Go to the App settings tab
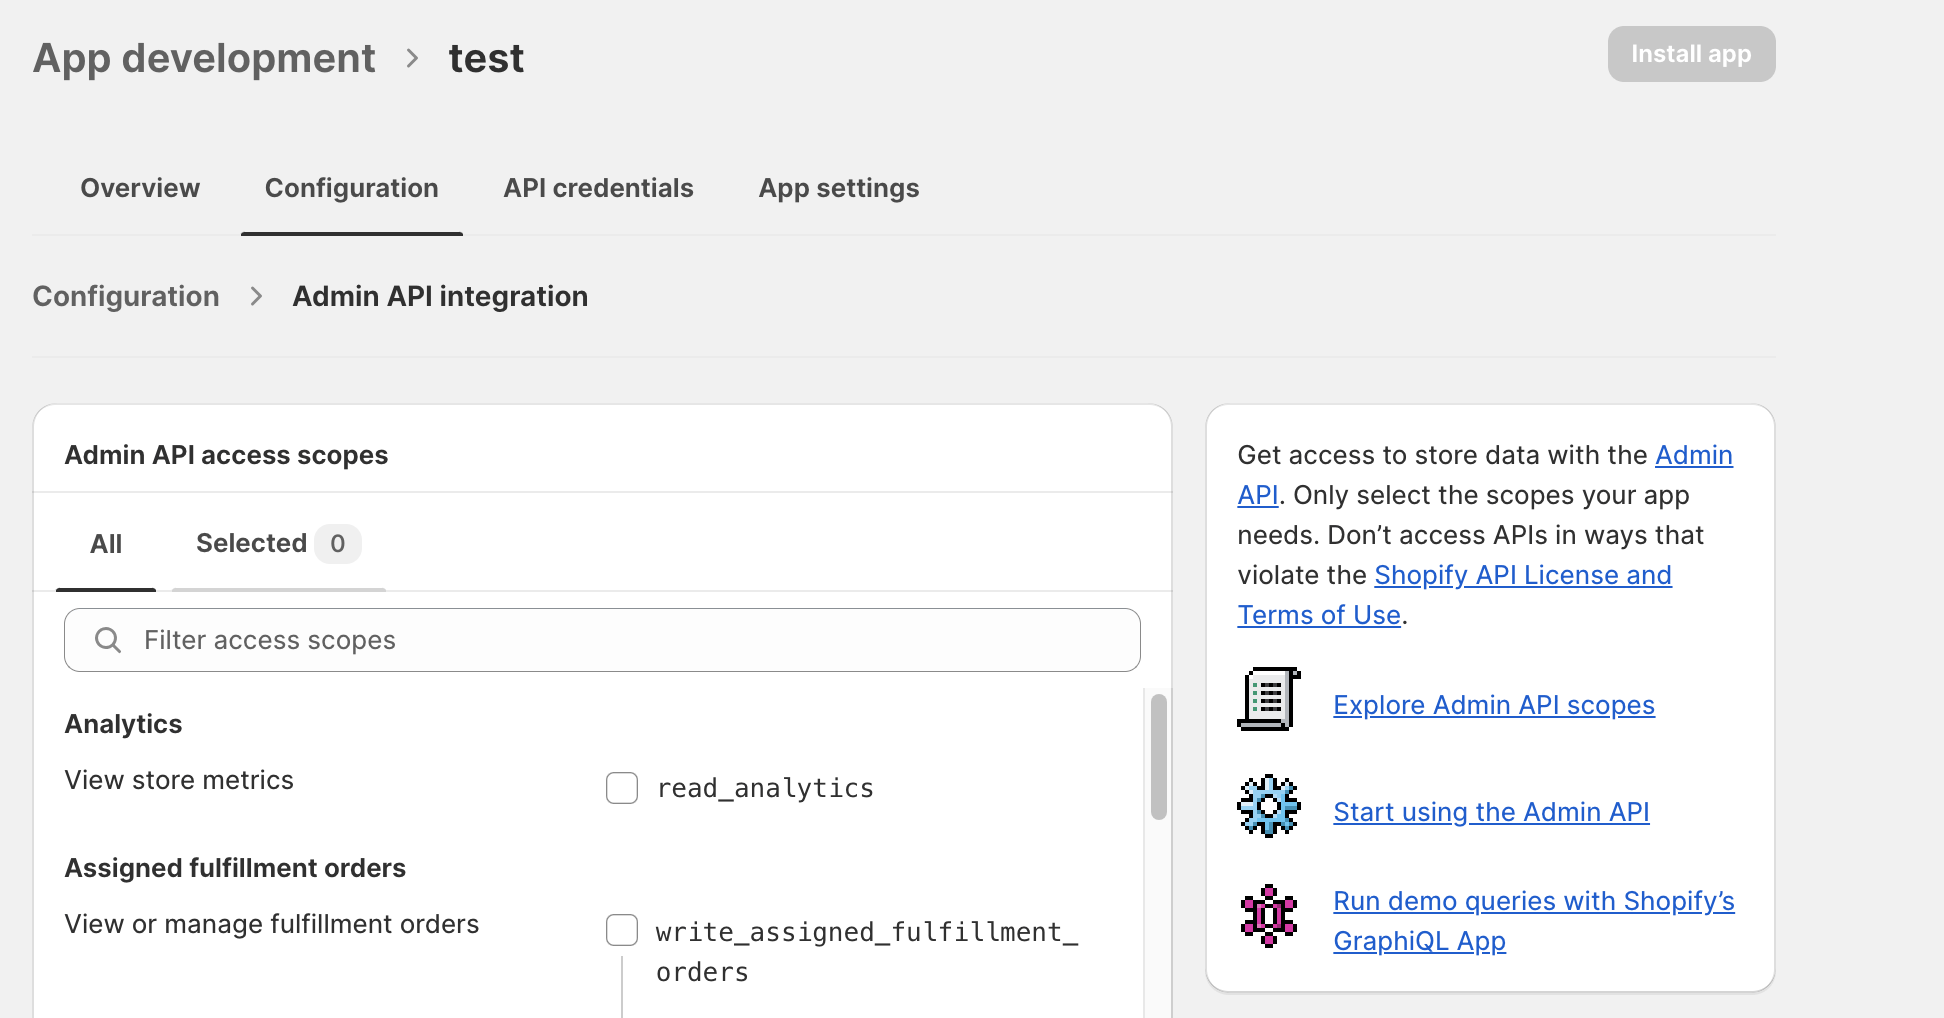1944x1018 pixels. click(839, 188)
